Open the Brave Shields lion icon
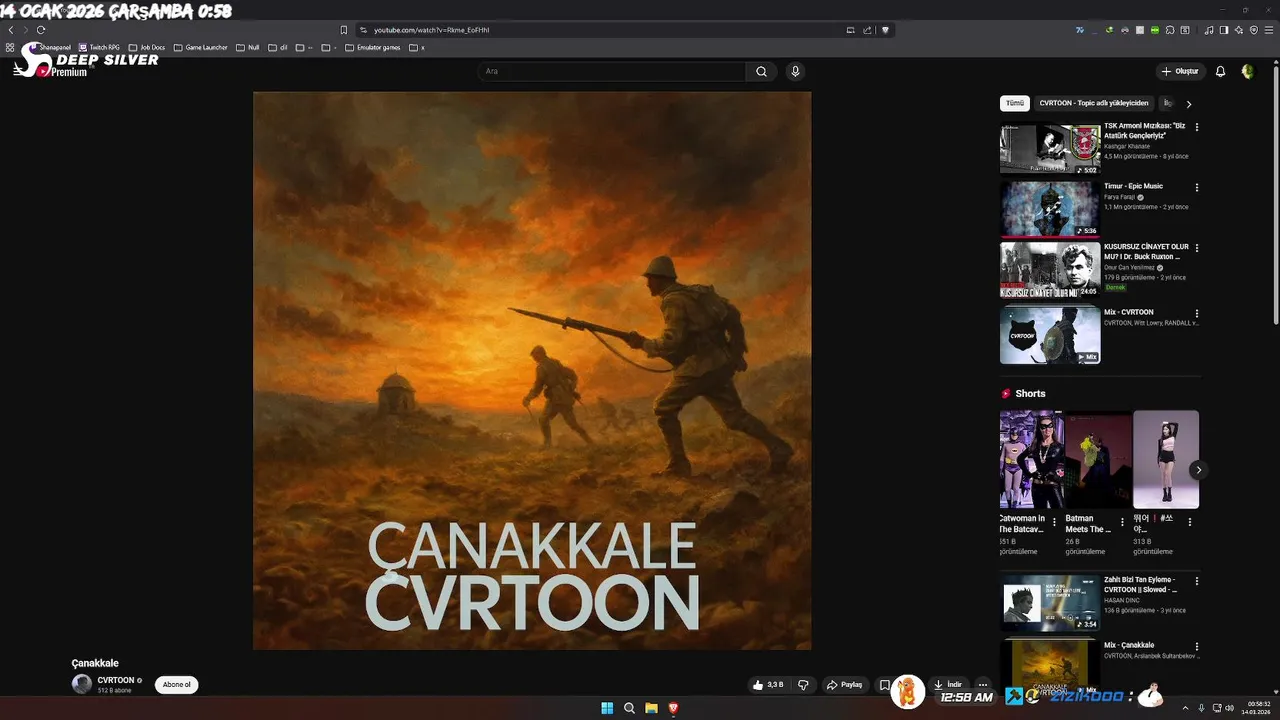Viewport: 1280px width, 720px height. (885, 30)
